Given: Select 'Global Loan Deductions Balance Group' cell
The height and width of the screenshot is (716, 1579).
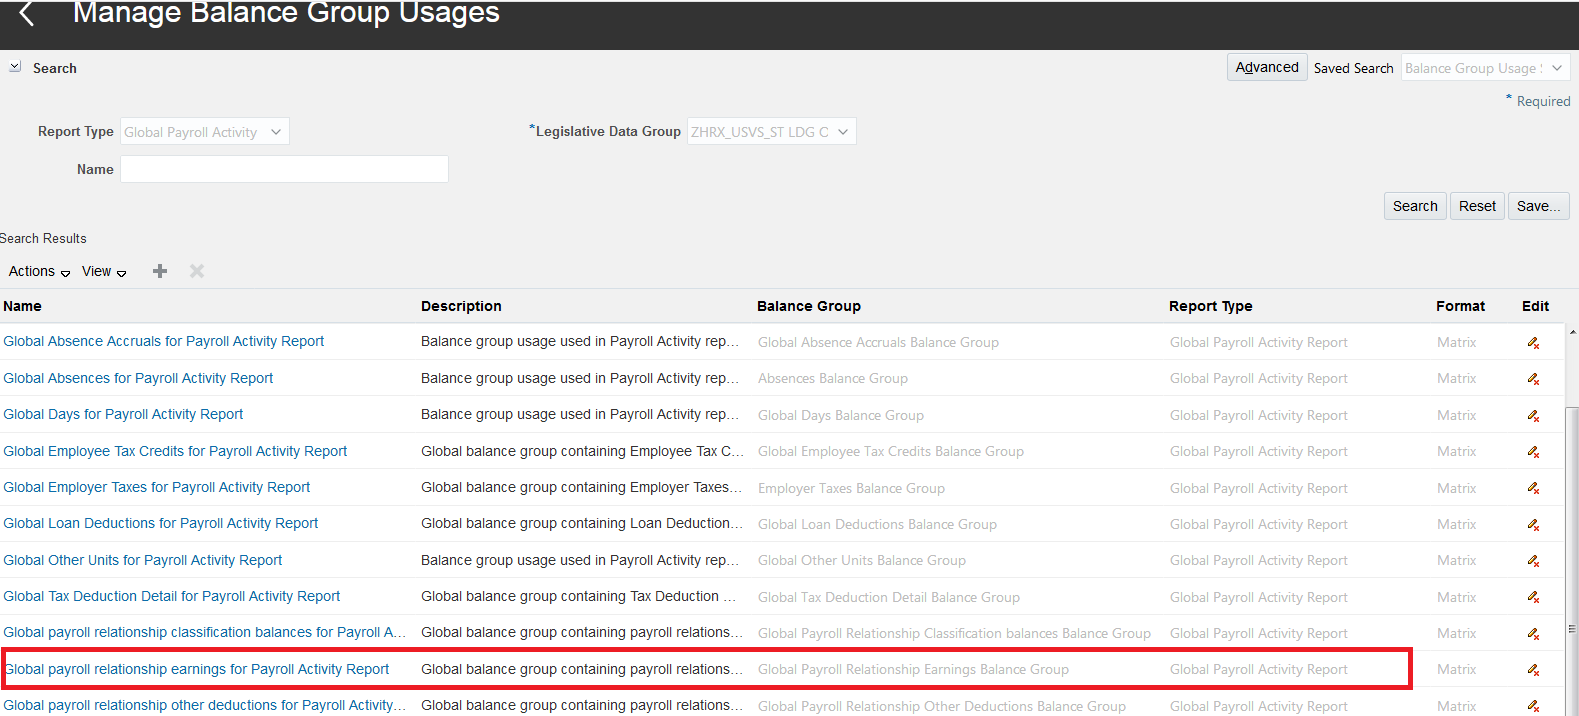Looking at the screenshot, I should [877, 524].
